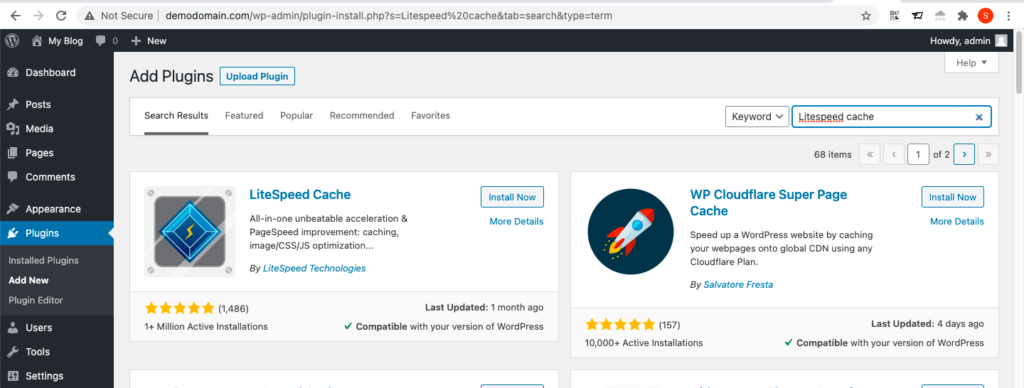Image resolution: width=1024 pixels, height=388 pixels.
Task: Go to next results page
Action: pos(964,154)
